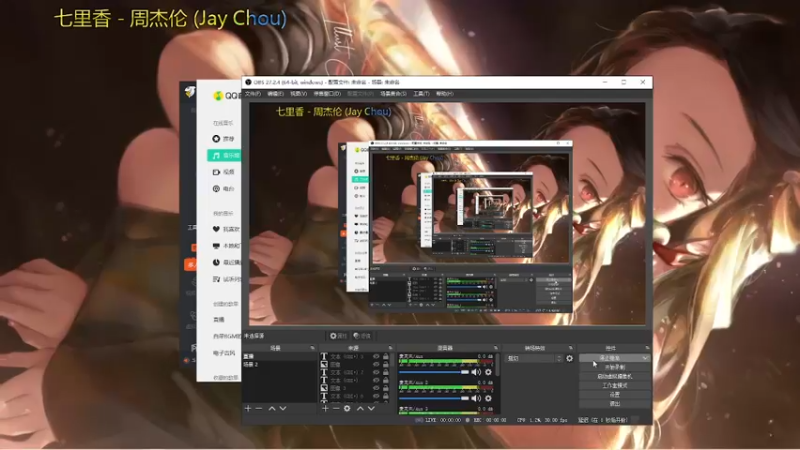Open 推荐 in QQ Music sidebar
Image resolution: width=800 pixels, height=450 pixels.
[223, 139]
